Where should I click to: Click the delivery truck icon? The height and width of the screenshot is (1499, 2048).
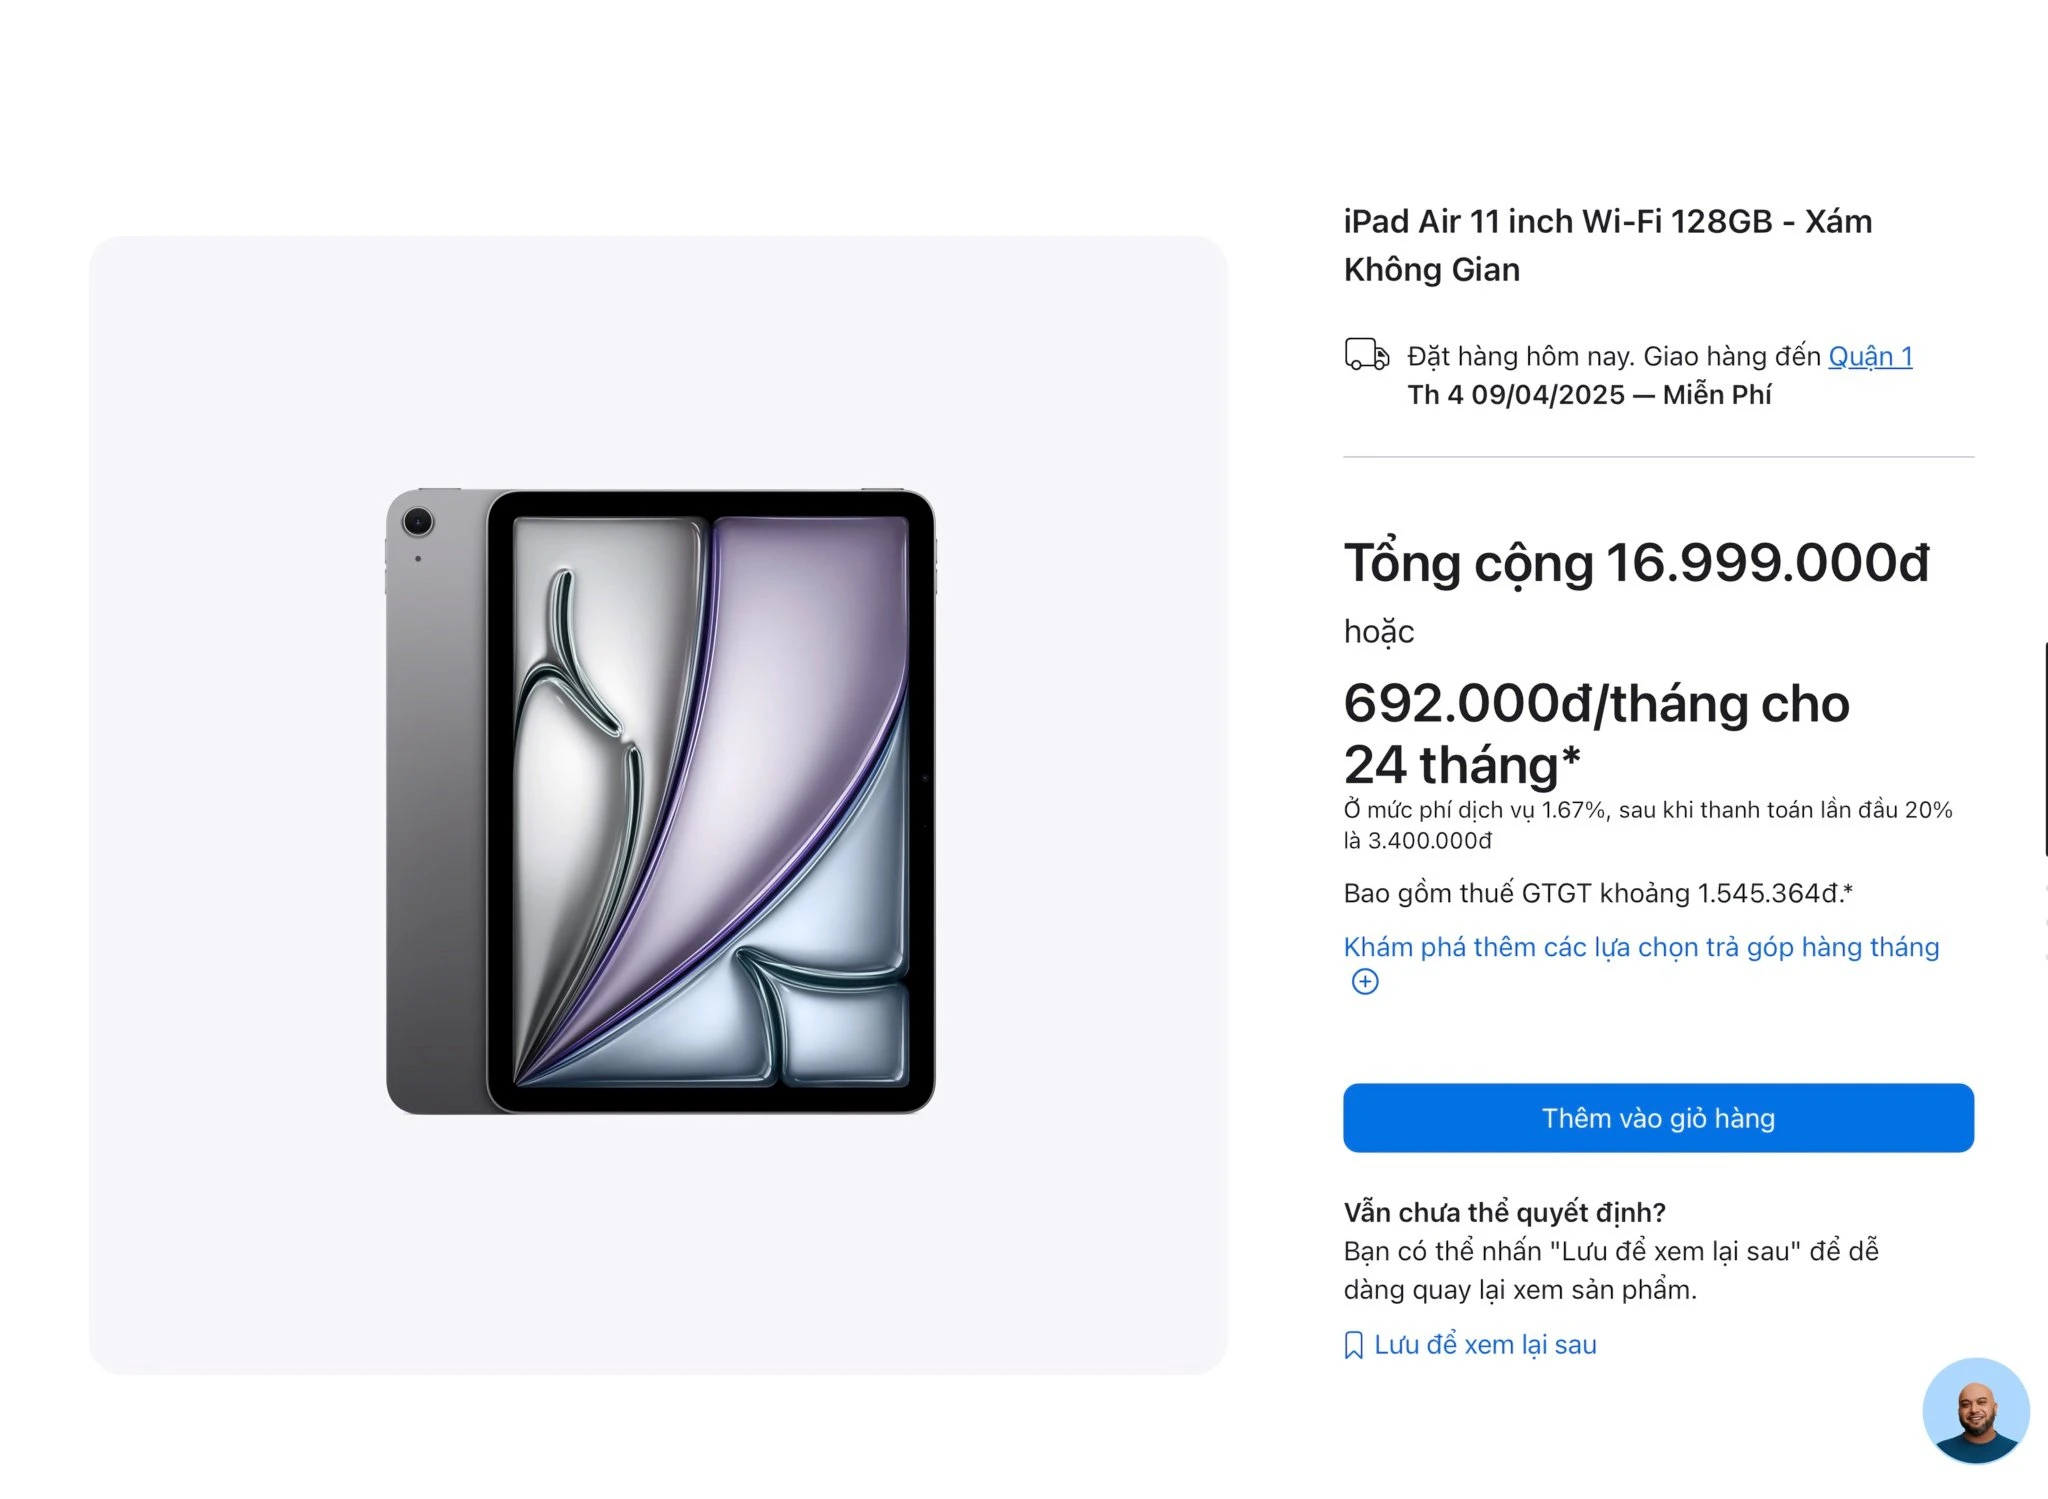point(1366,355)
